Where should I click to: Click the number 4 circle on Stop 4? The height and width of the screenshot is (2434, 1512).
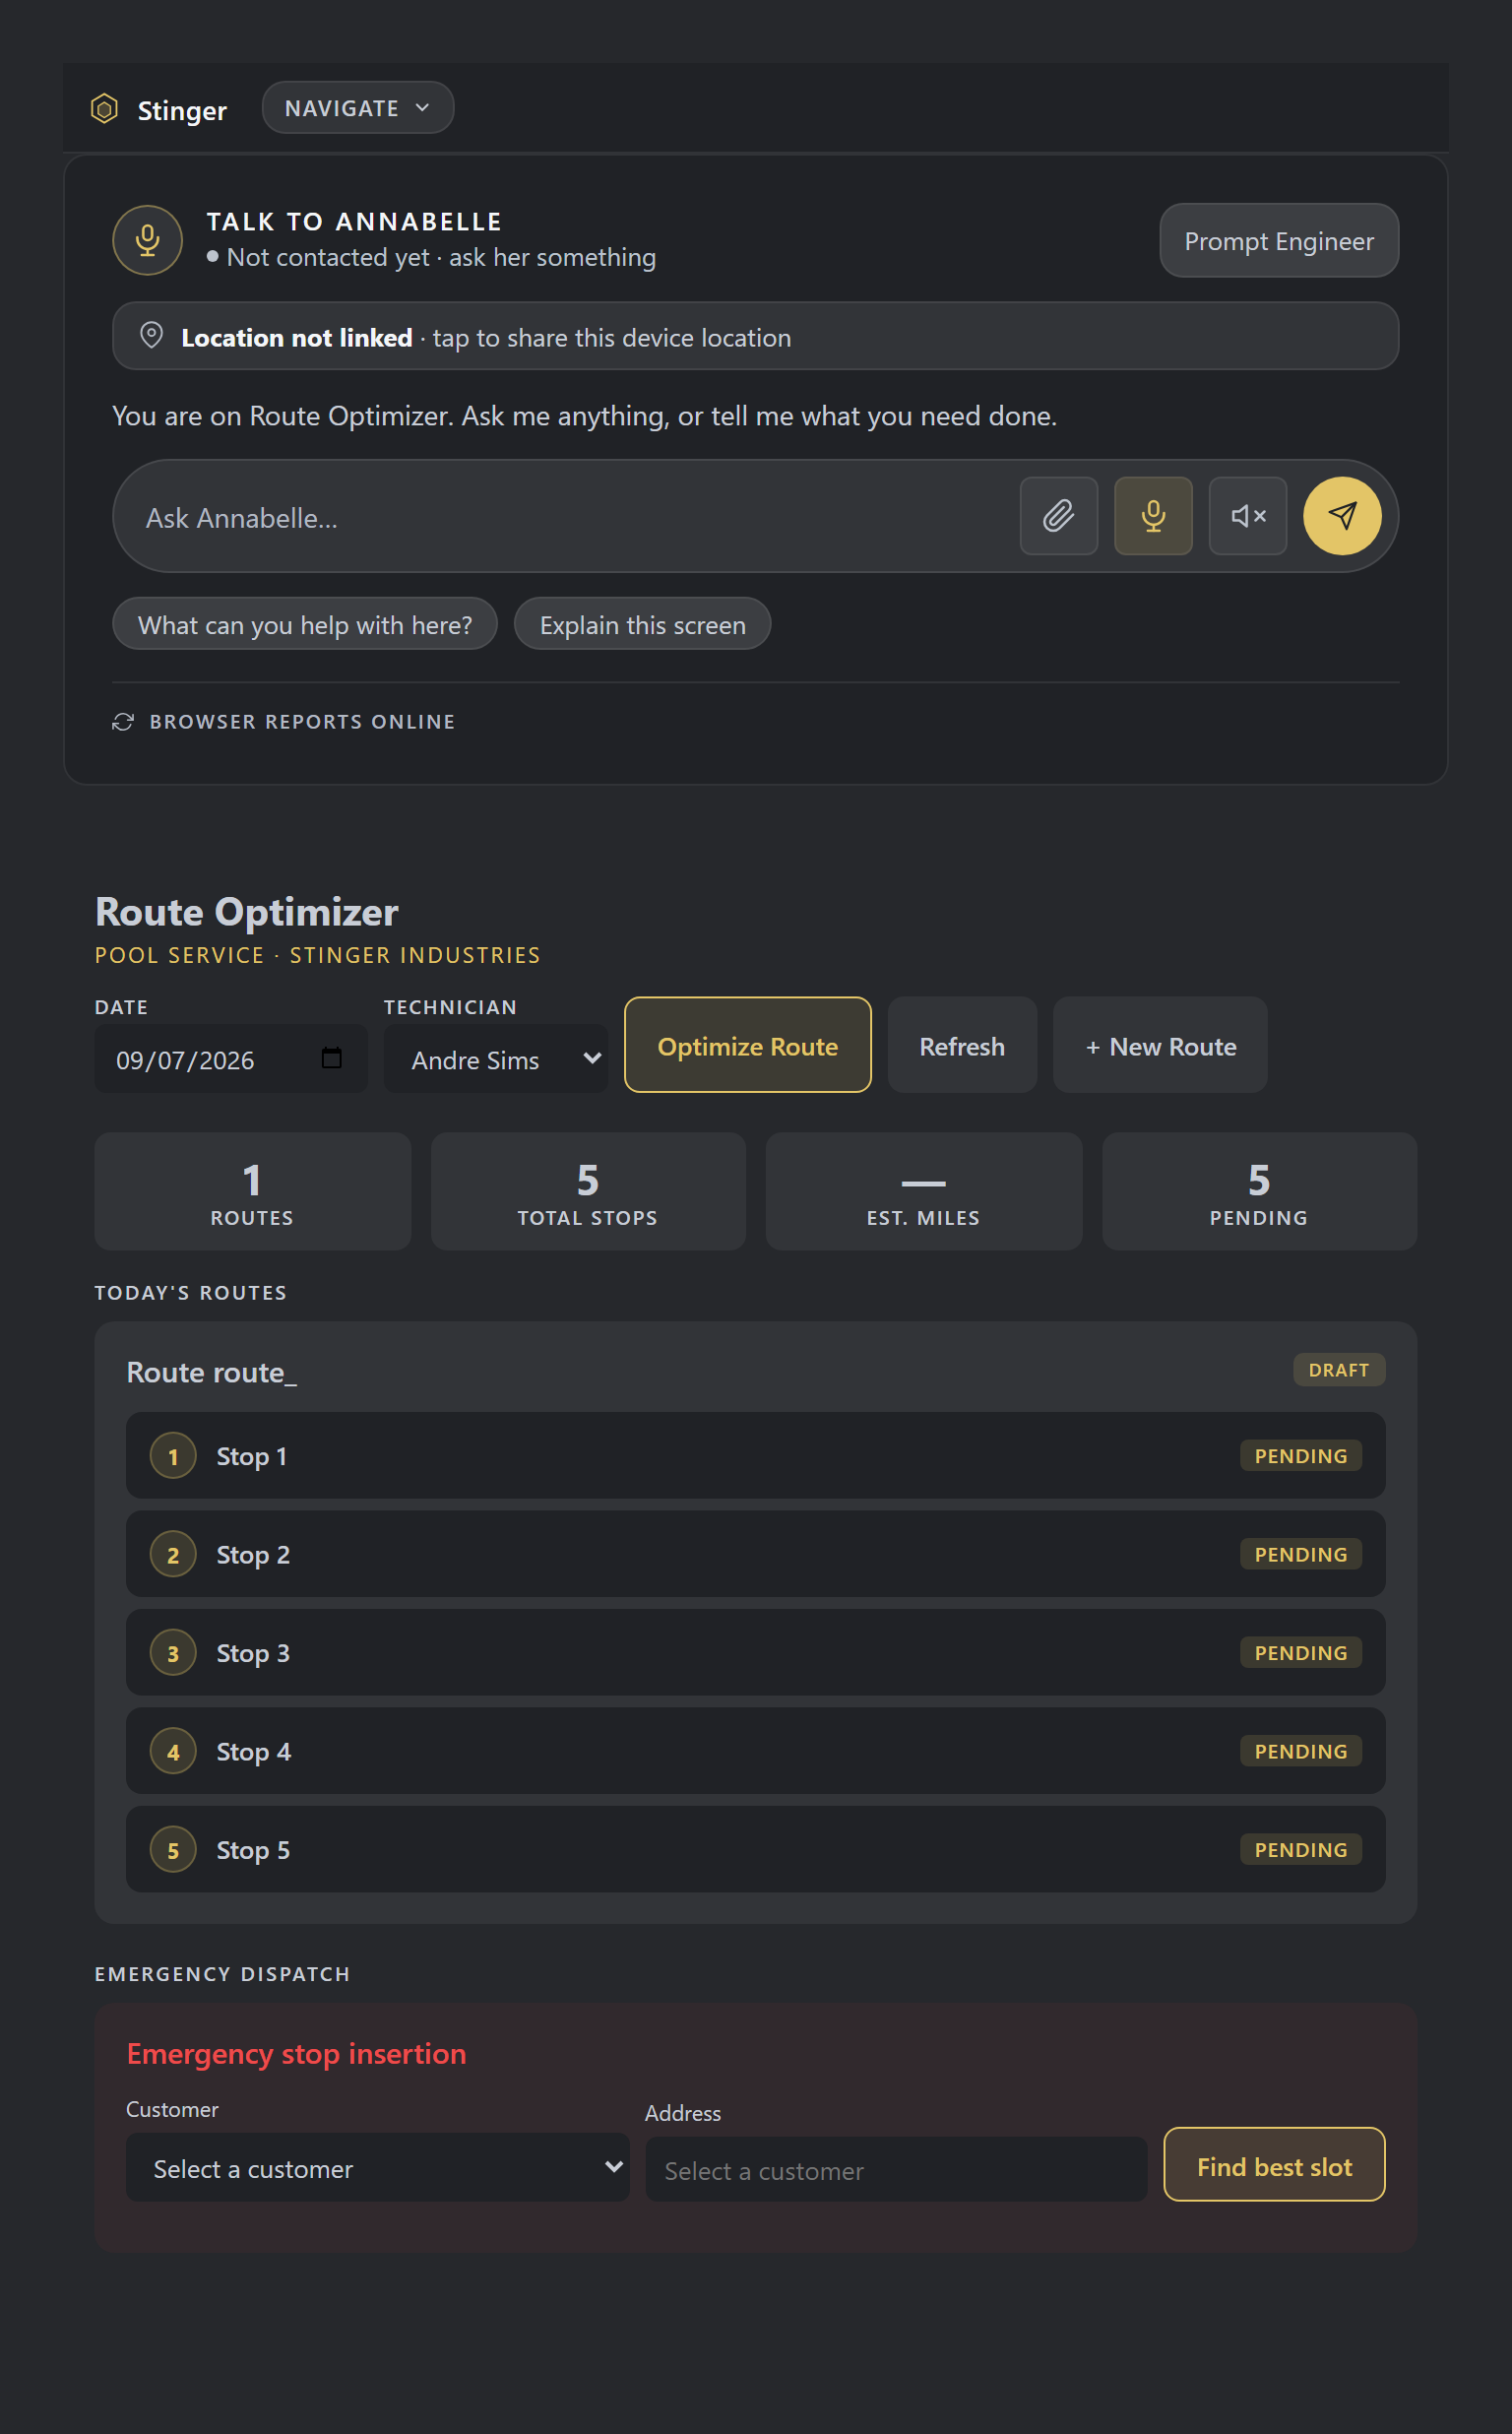coord(173,1752)
